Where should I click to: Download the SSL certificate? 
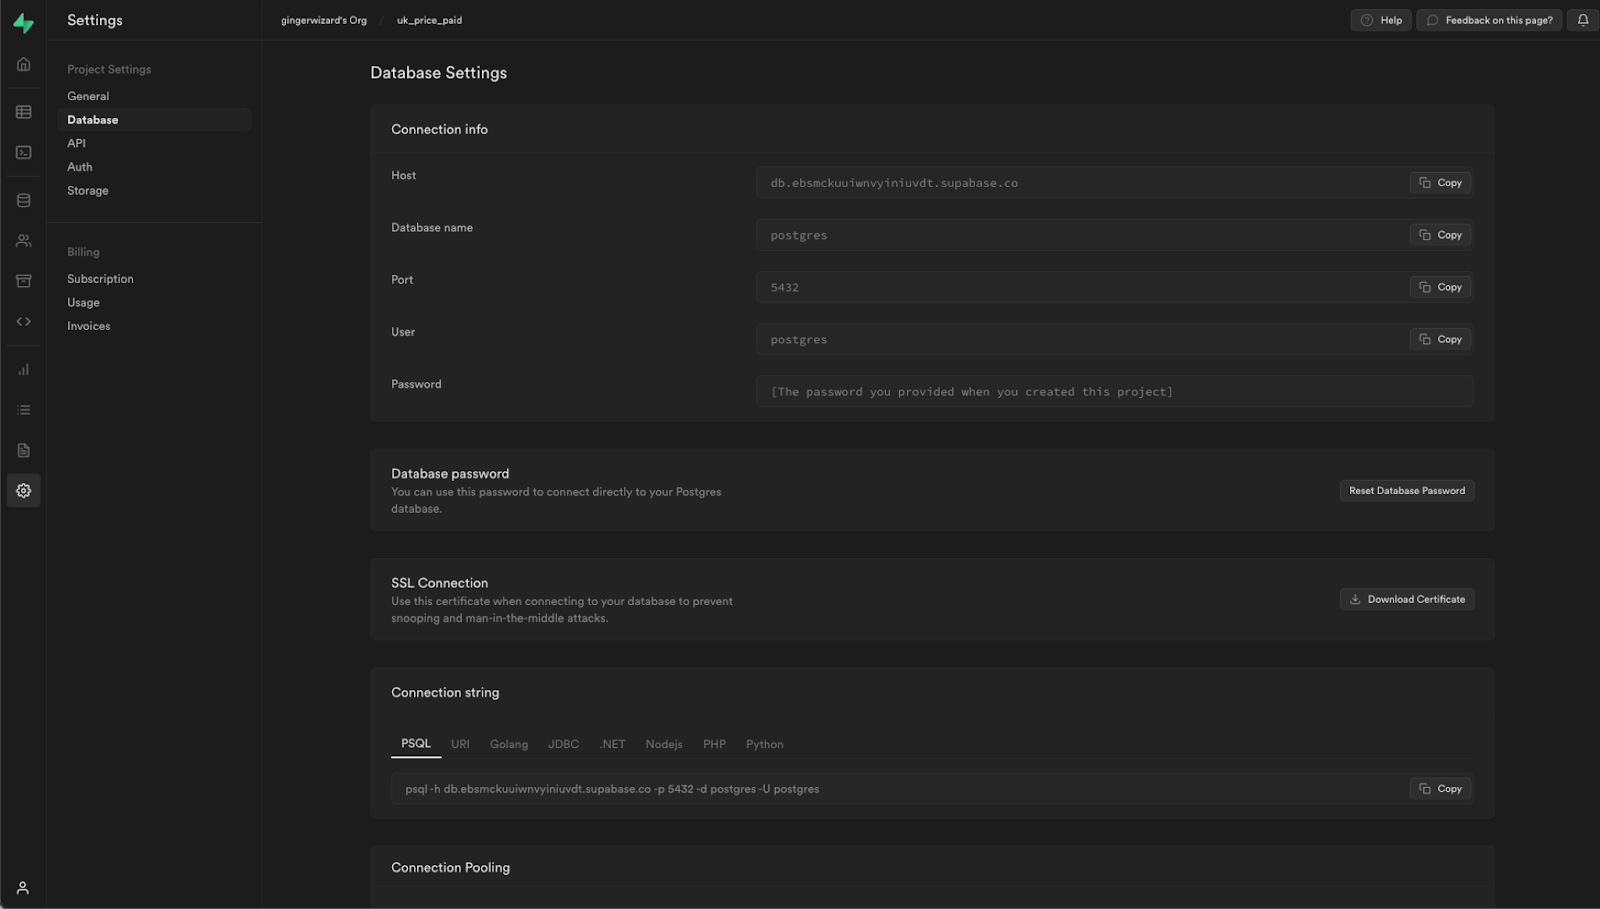[1406, 599]
